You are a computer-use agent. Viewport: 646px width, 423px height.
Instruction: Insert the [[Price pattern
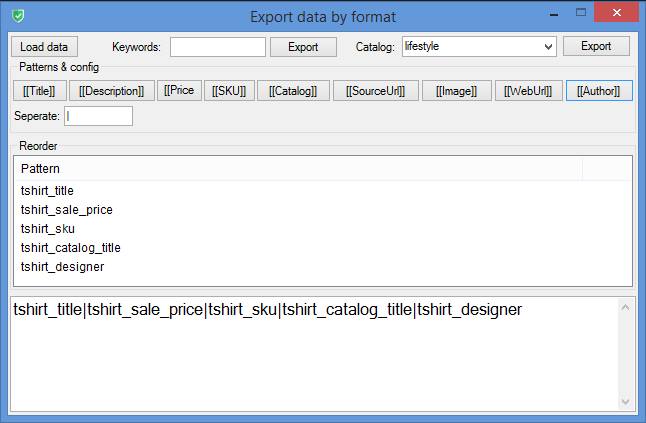coord(179,91)
